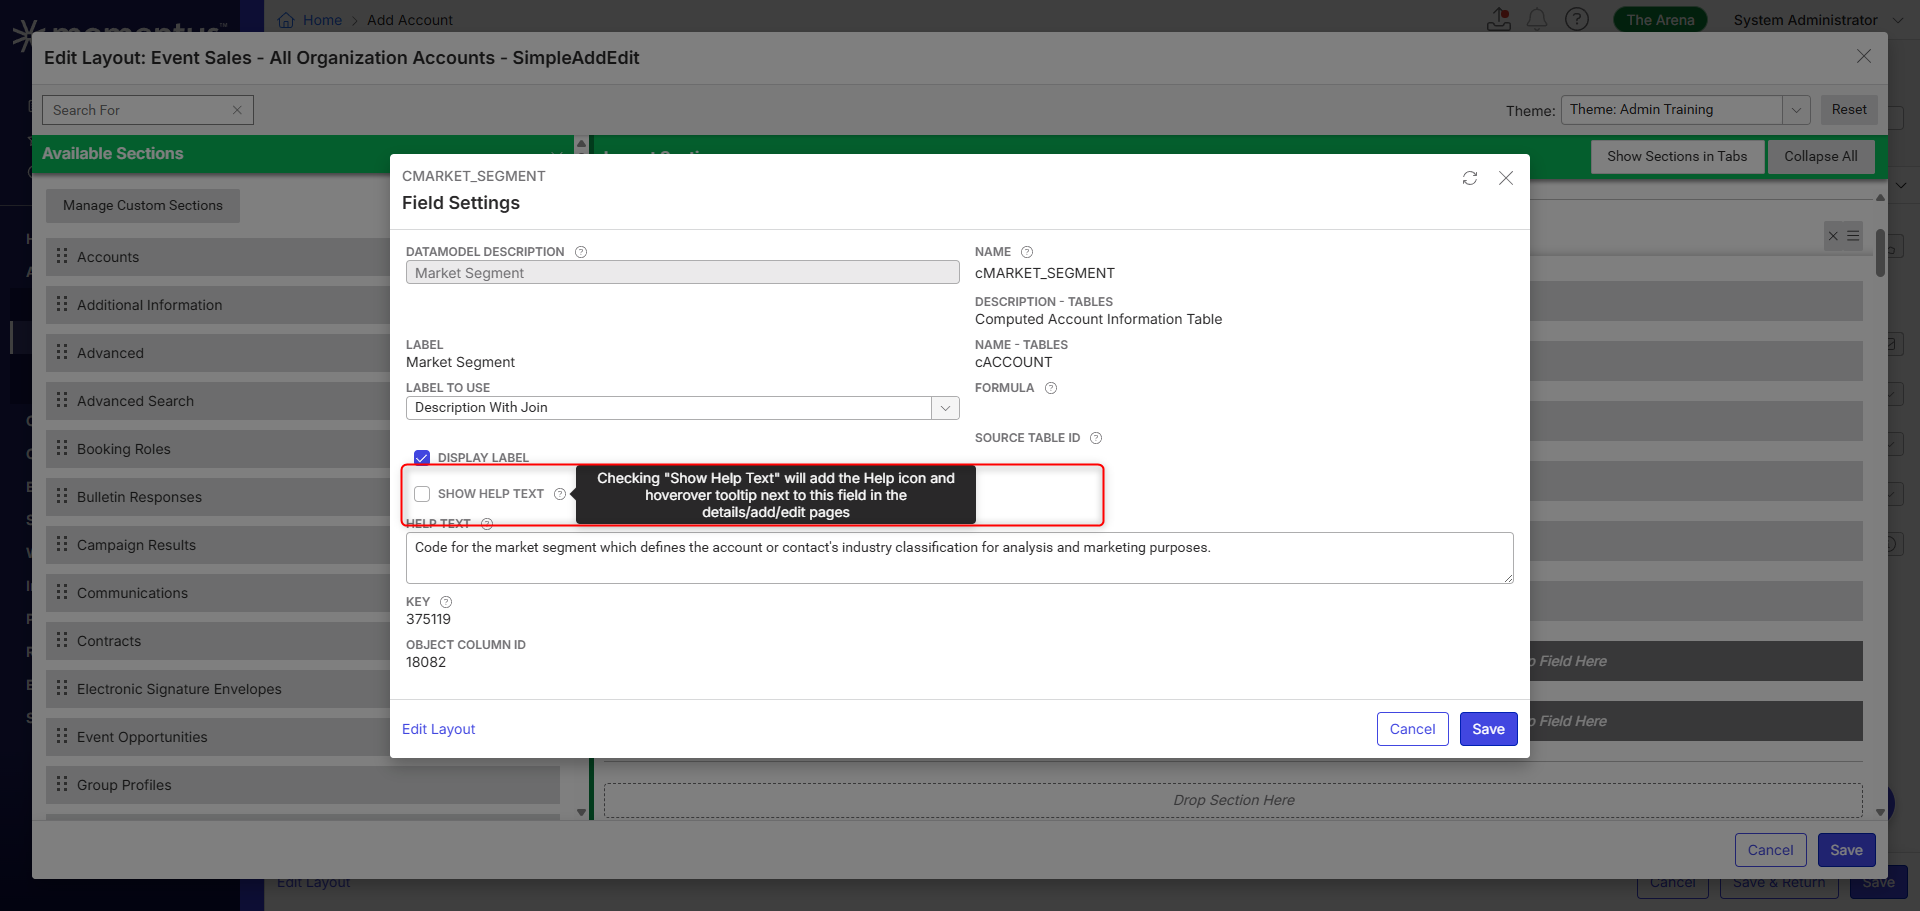Select The Arena venue badge
Image resolution: width=1920 pixels, height=911 pixels.
tap(1660, 20)
